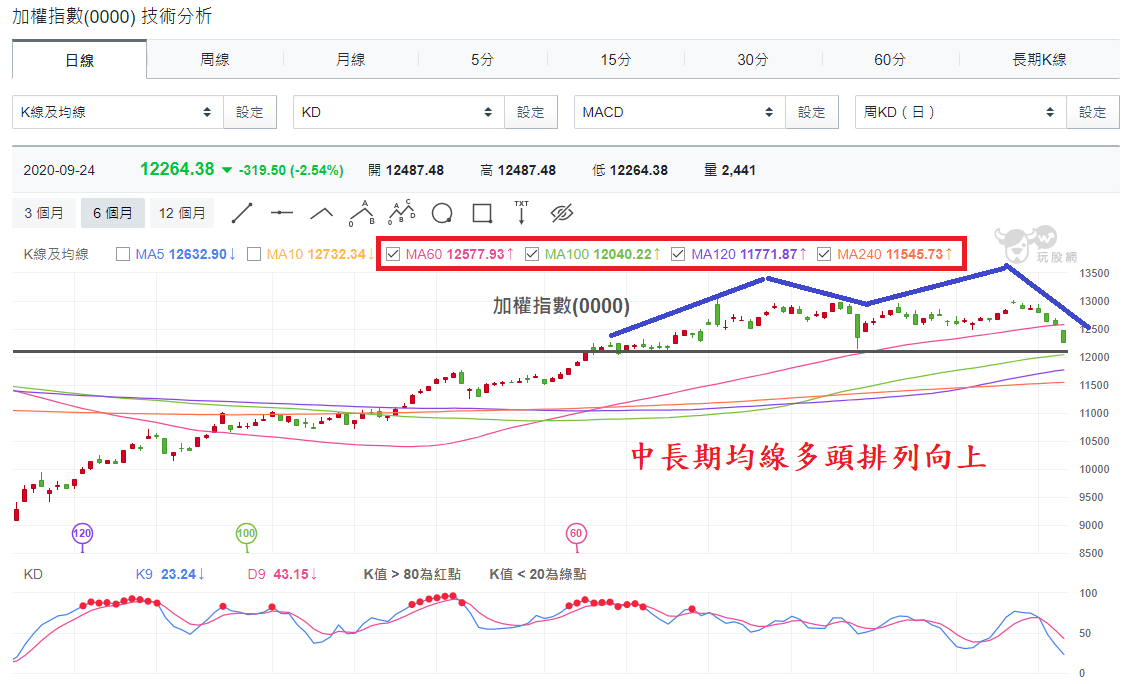
Task: Click the 量 2,441 volume value
Action: (x=730, y=170)
